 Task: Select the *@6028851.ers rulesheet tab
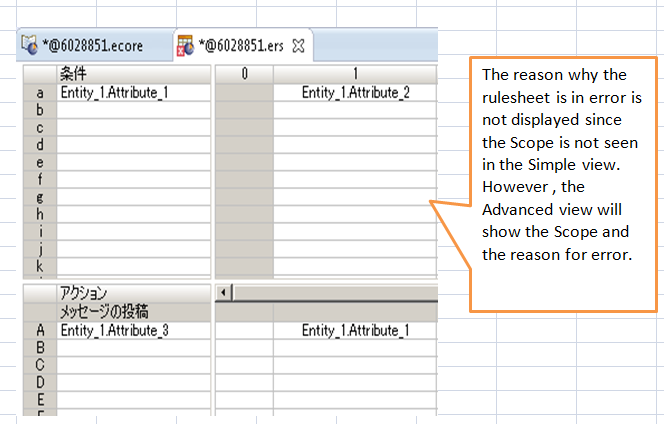point(243,45)
